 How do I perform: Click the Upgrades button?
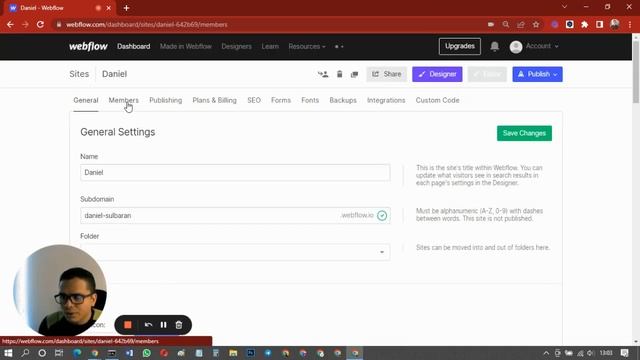[x=460, y=47]
